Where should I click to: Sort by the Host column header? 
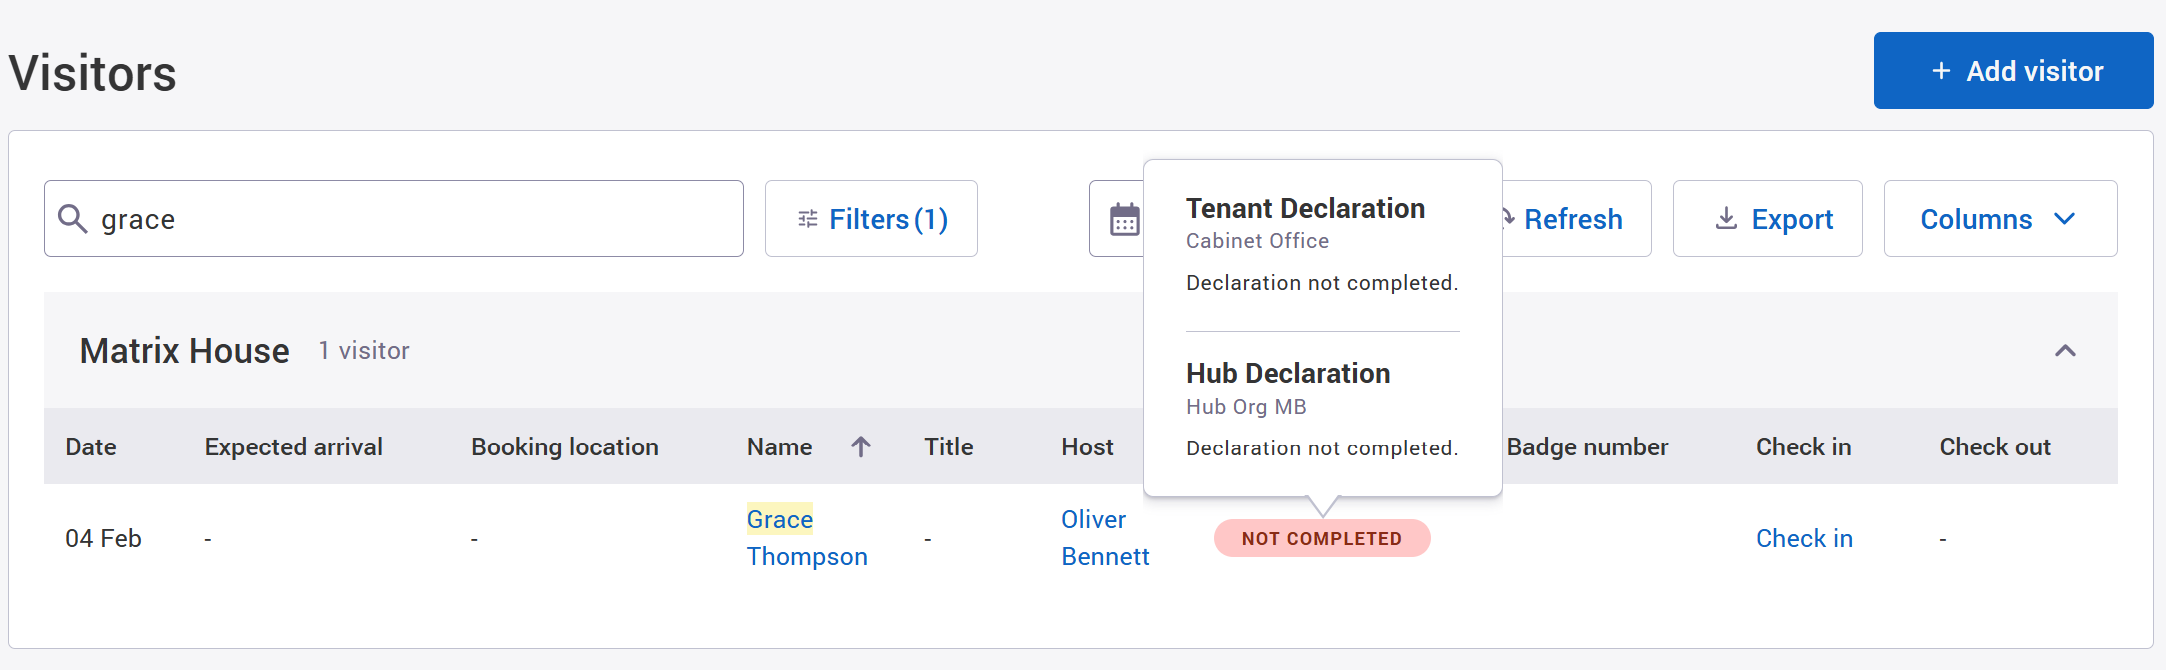click(1087, 447)
